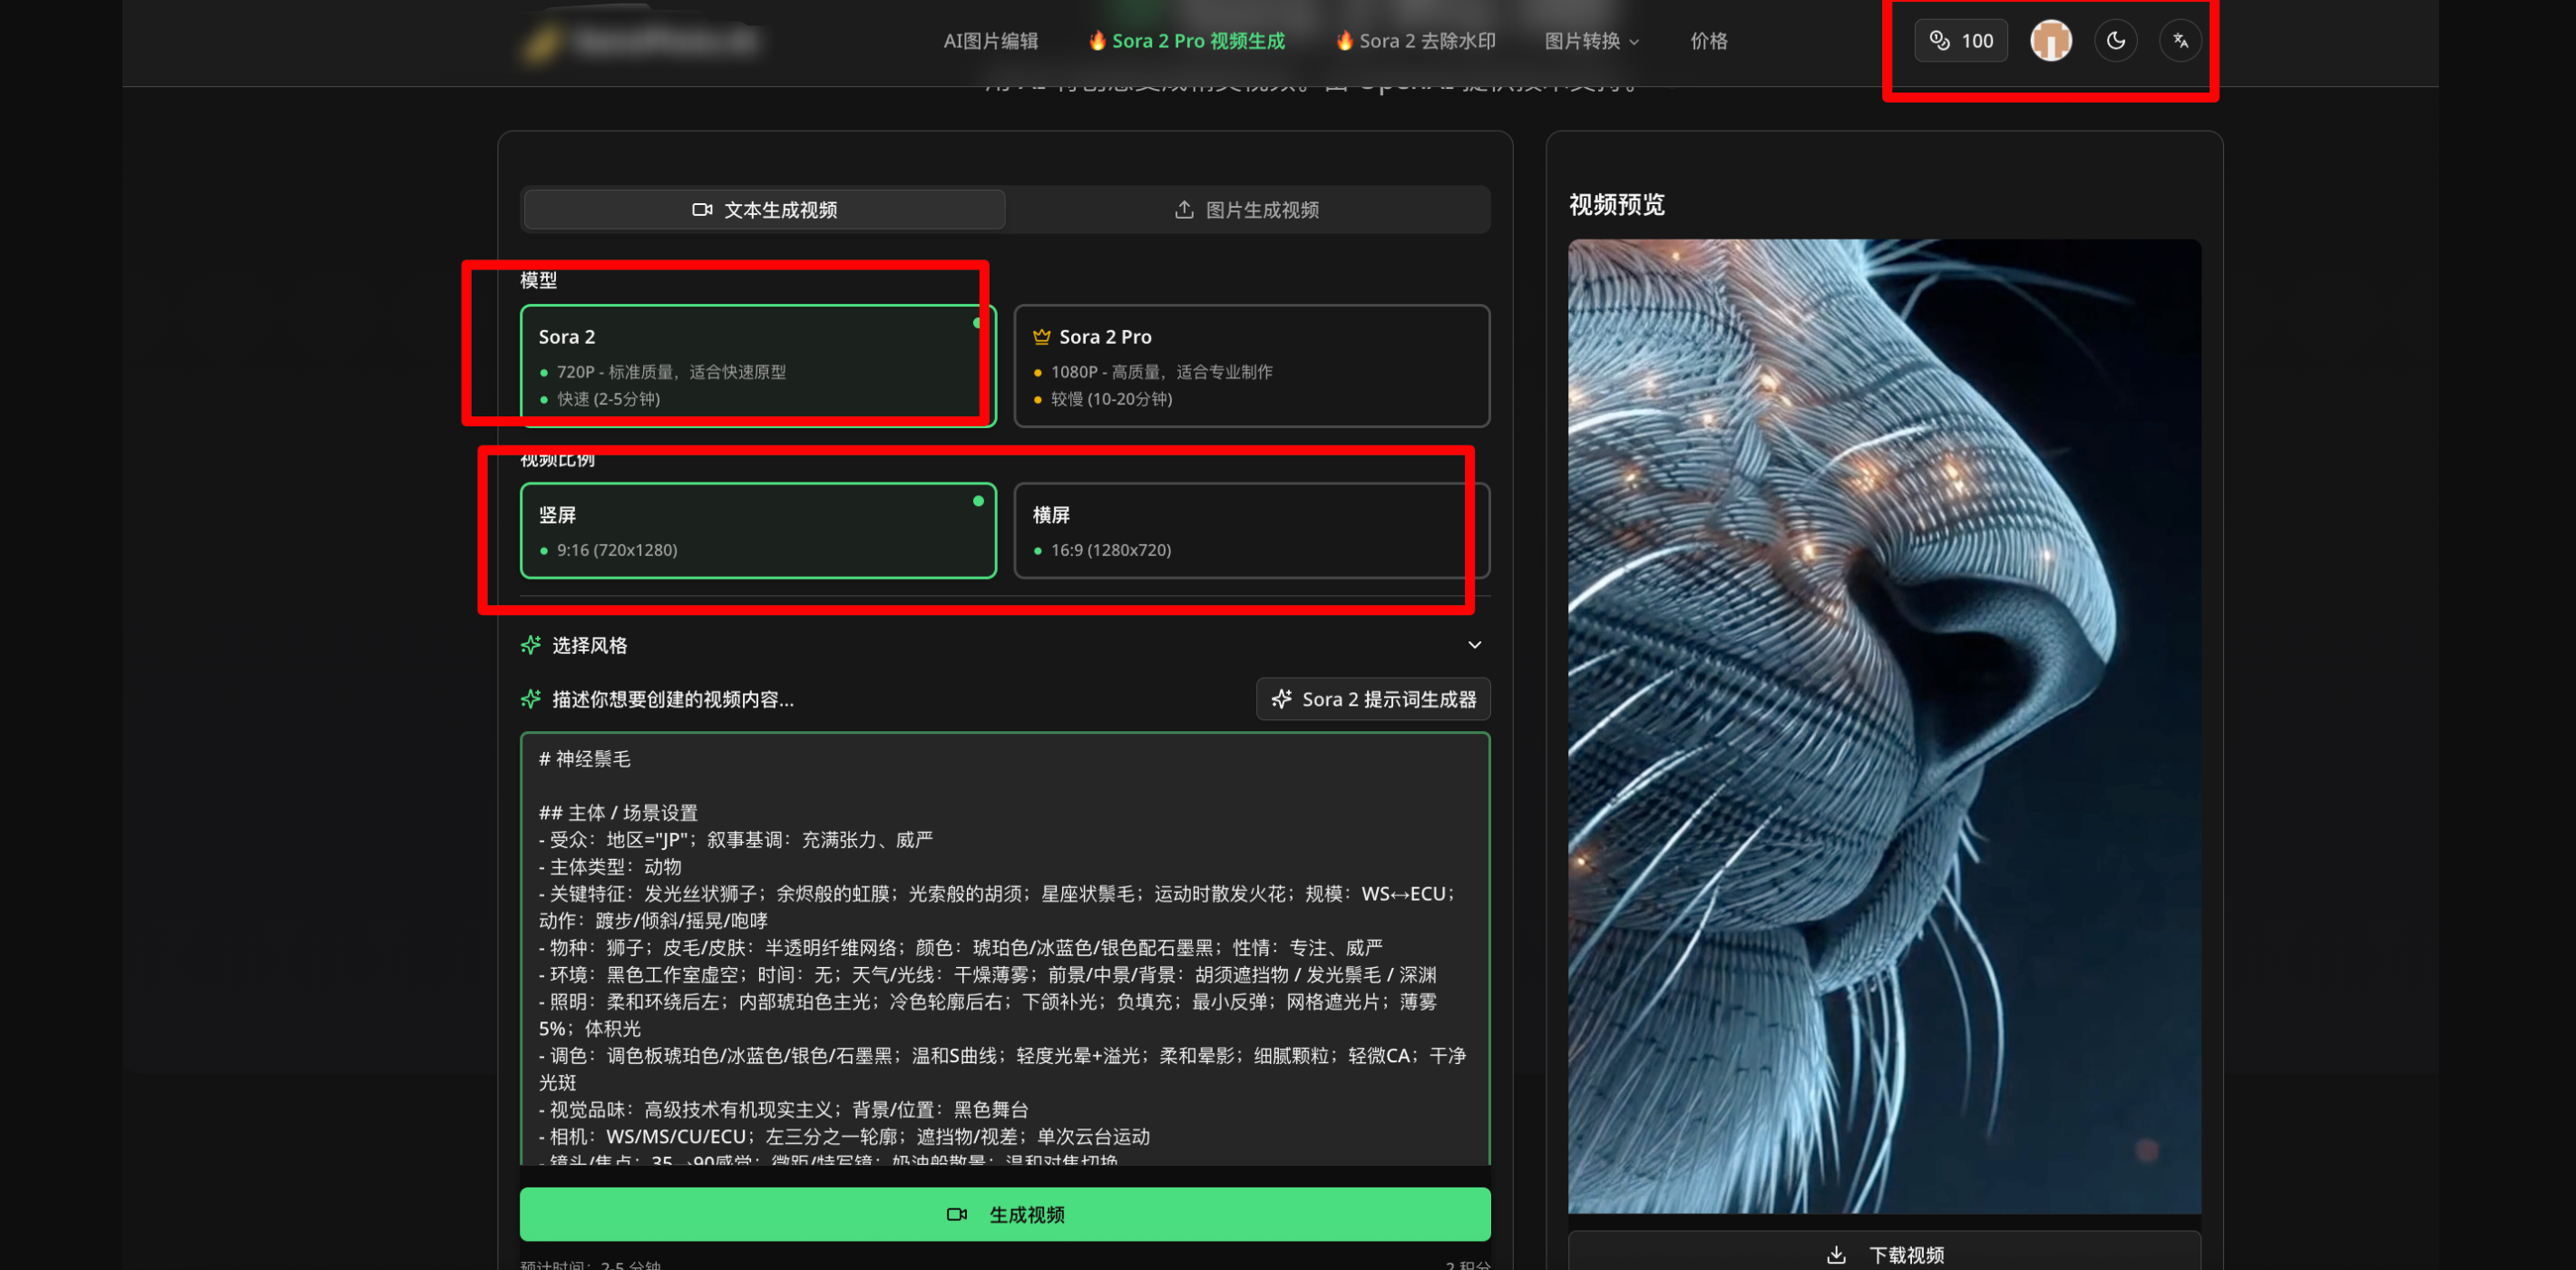The image size is (2576, 1270).
Task: Select the Sora 2 Pro 1080P model
Action: (1251, 366)
